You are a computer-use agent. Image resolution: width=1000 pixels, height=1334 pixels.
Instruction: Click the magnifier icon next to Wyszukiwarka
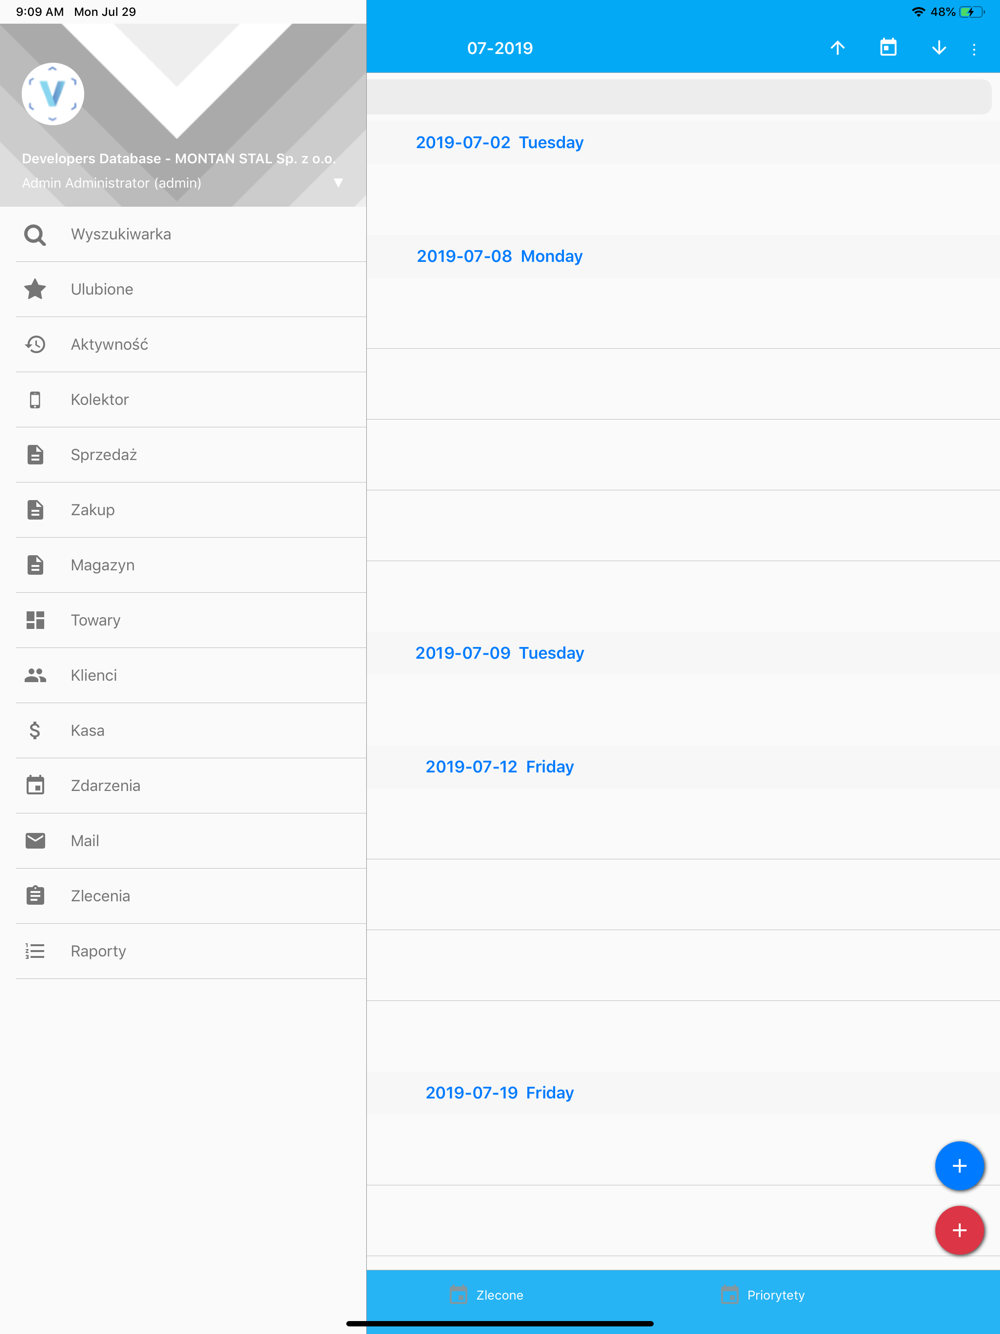(x=35, y=235)
